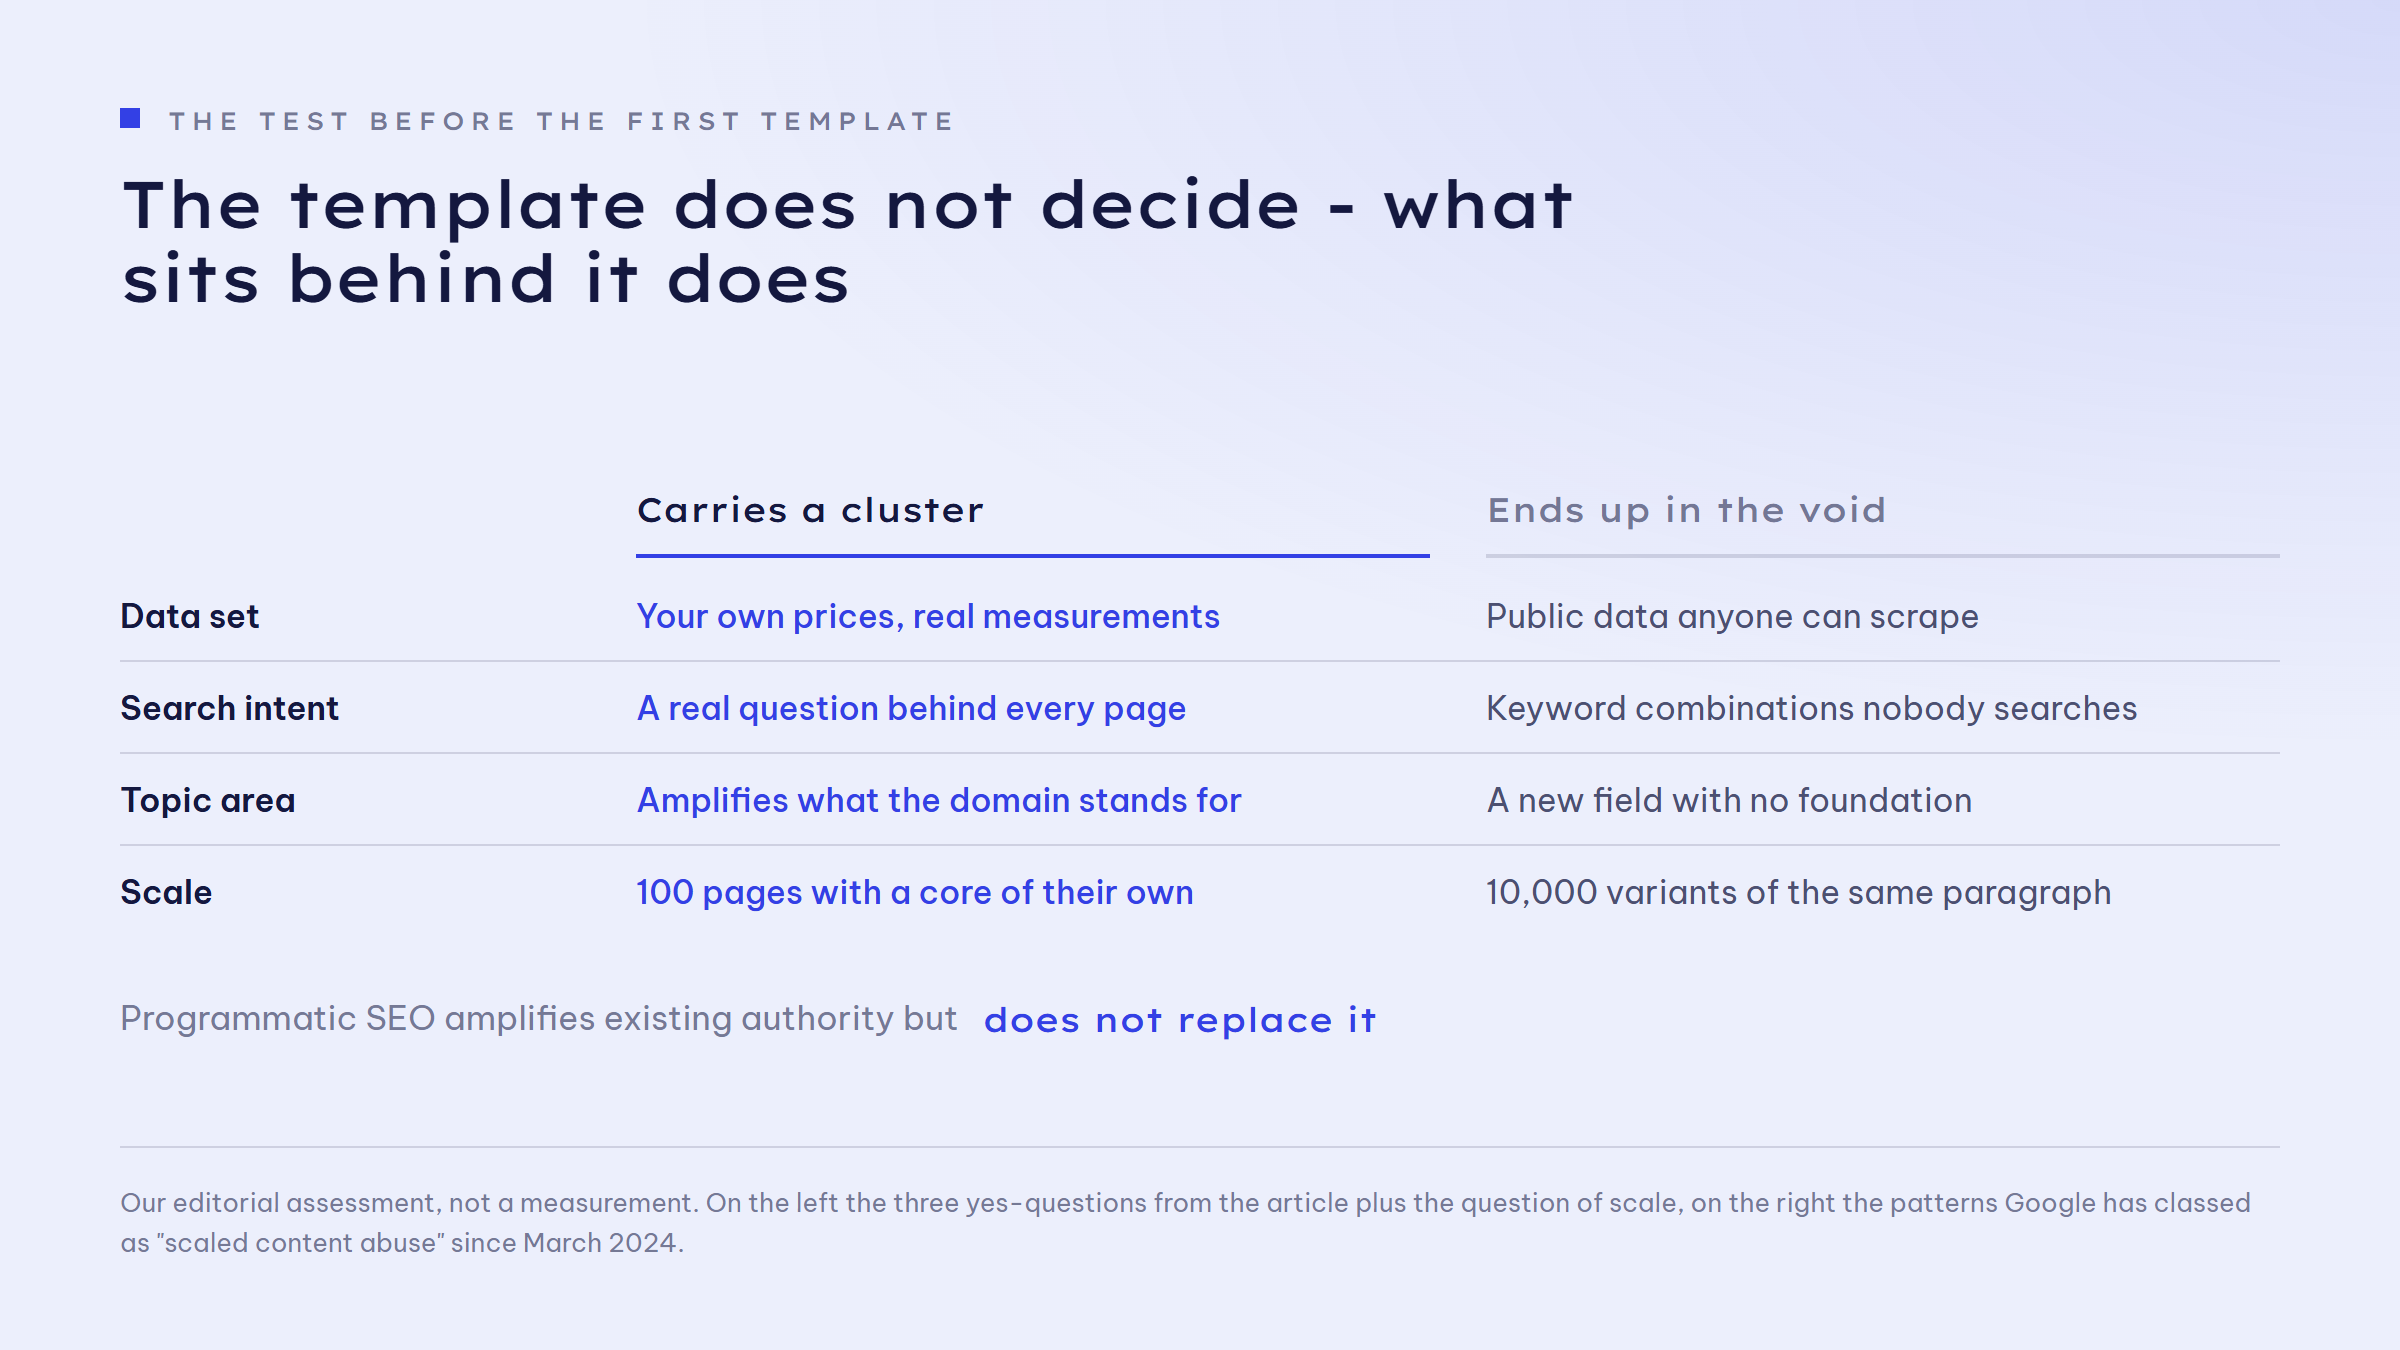The height and width of the screenshot is (1350, 2400).
Task: Select 'The test before the first template' eyebrow text
Action: [561, 122]
